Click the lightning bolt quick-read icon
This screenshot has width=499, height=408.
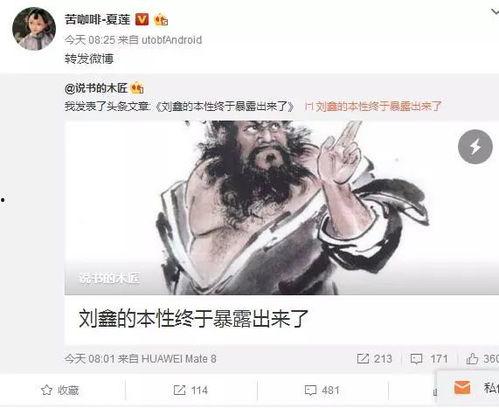[x=475, y=147]
